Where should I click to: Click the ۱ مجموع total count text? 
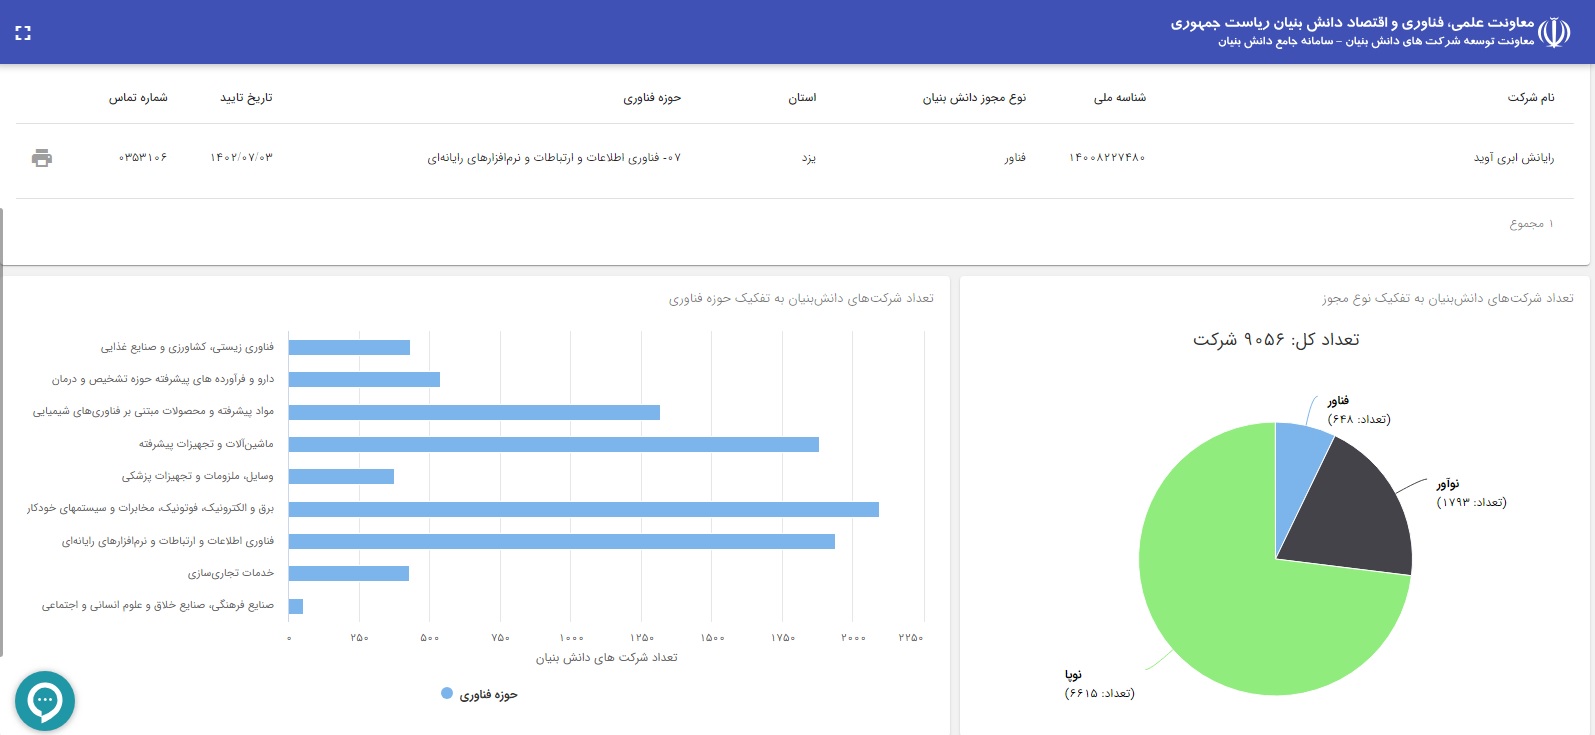tap(1532, 224)
